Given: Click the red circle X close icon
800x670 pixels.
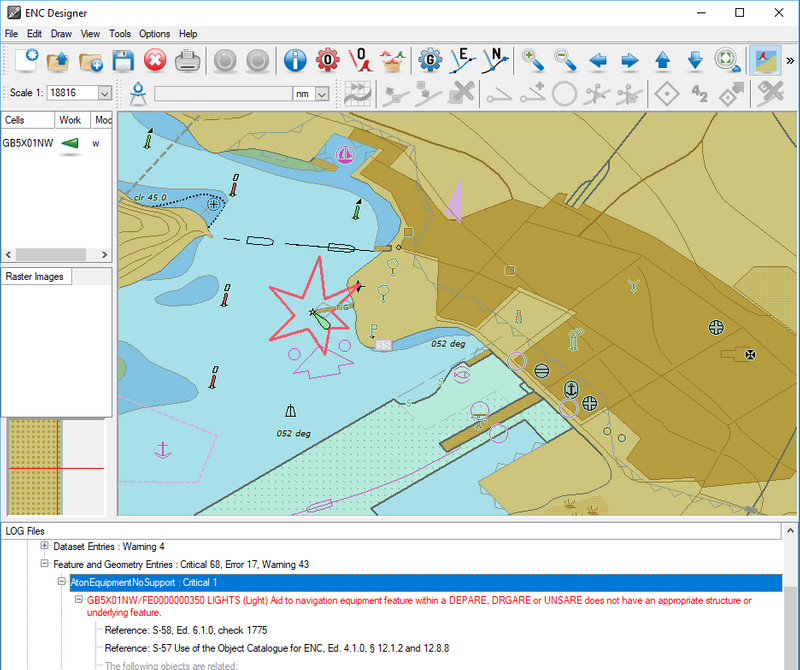Looking at the screenshot, I should 155,61.
